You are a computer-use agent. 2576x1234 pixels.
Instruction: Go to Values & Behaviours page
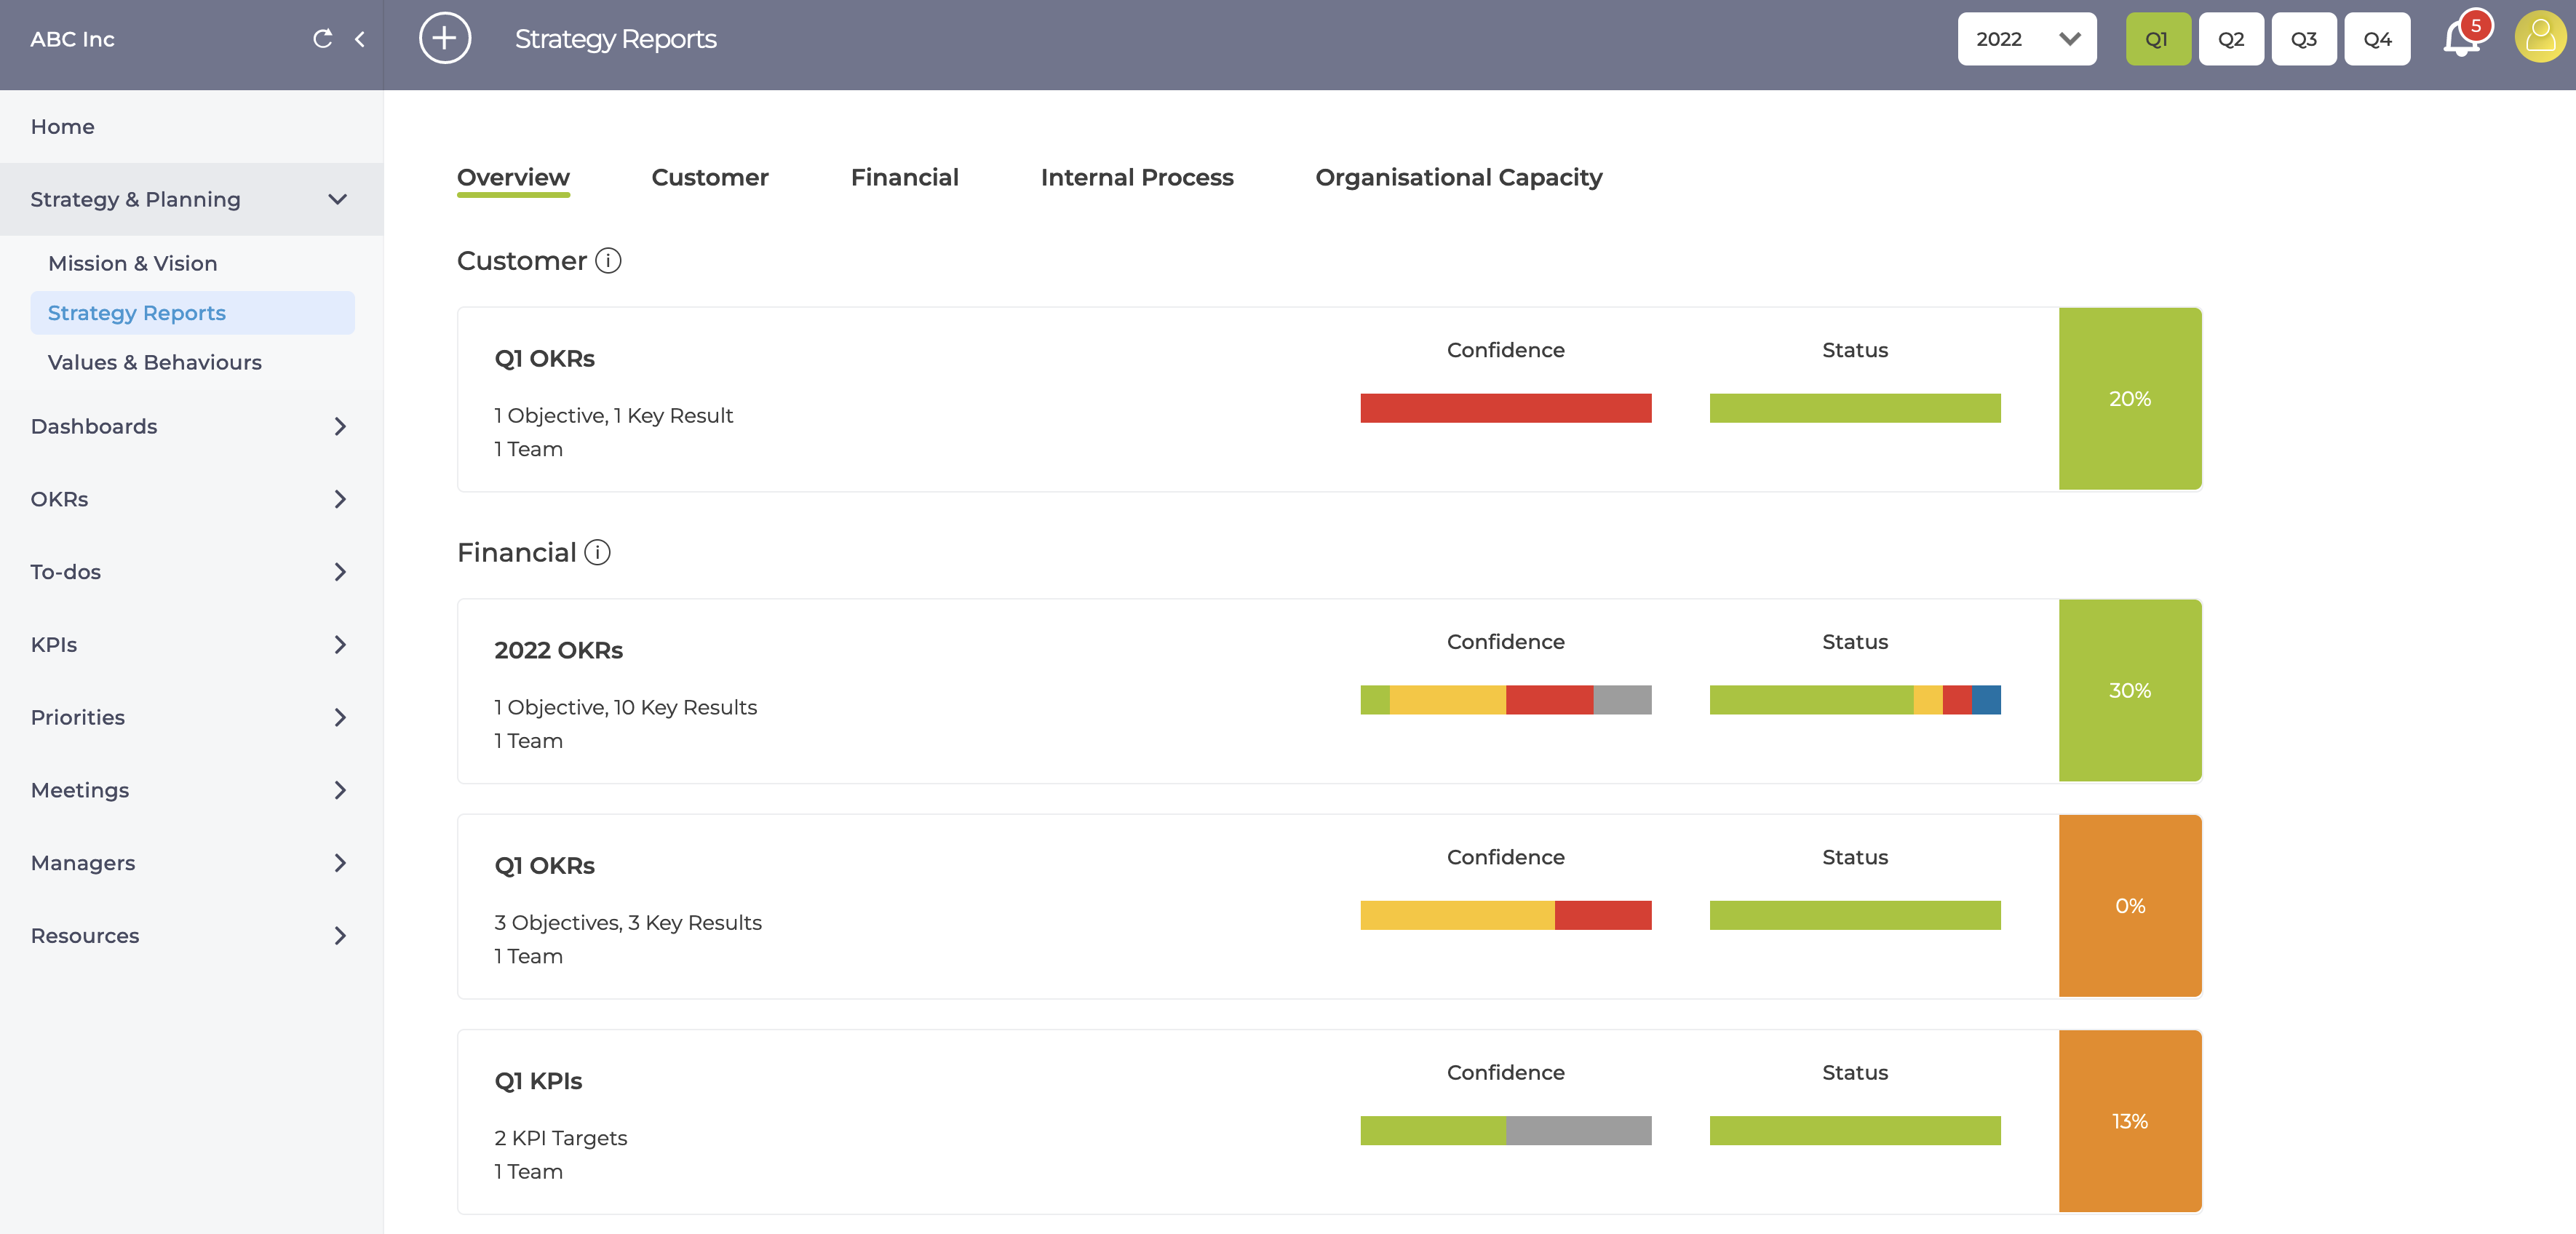(x=155, y=362)
